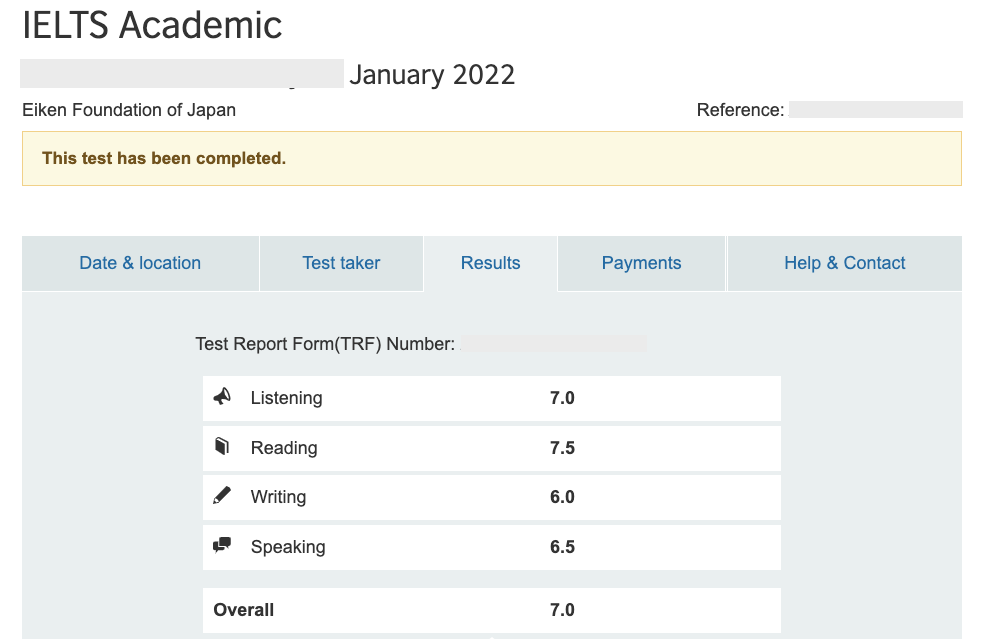Click the Speaking speech bubbles icon
Viewport: 981px width, 639px height.
222,546
